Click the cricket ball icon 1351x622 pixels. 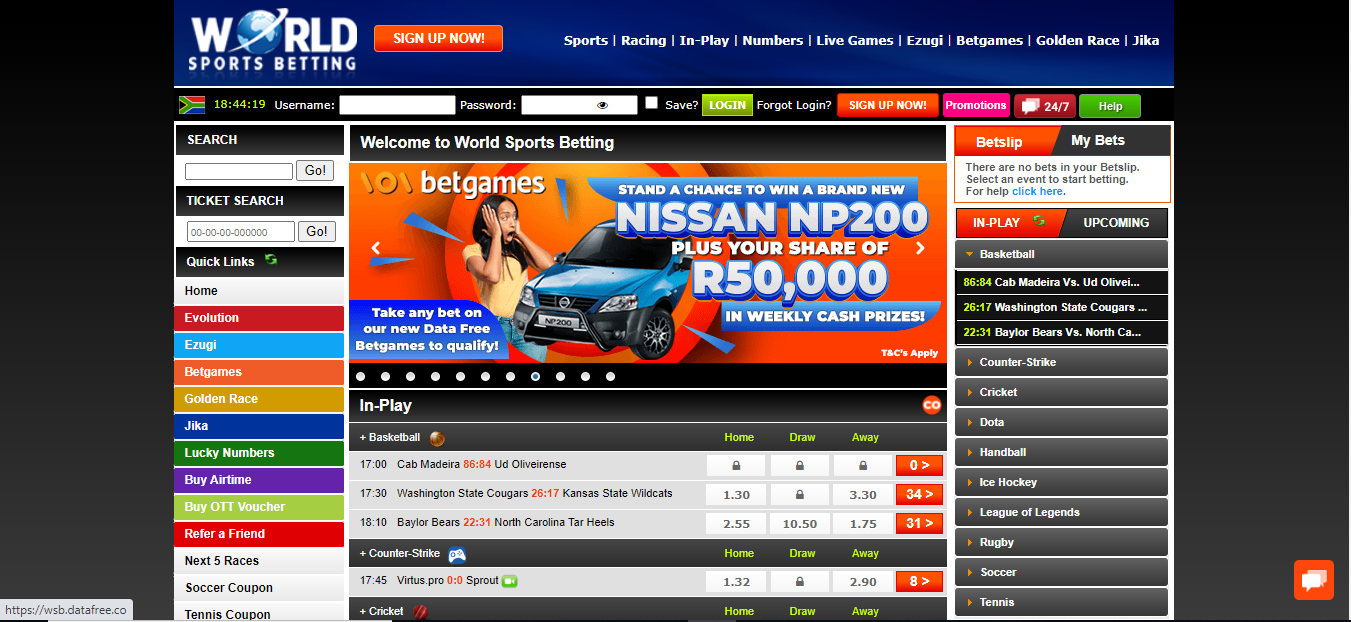(x=420, y=611)
